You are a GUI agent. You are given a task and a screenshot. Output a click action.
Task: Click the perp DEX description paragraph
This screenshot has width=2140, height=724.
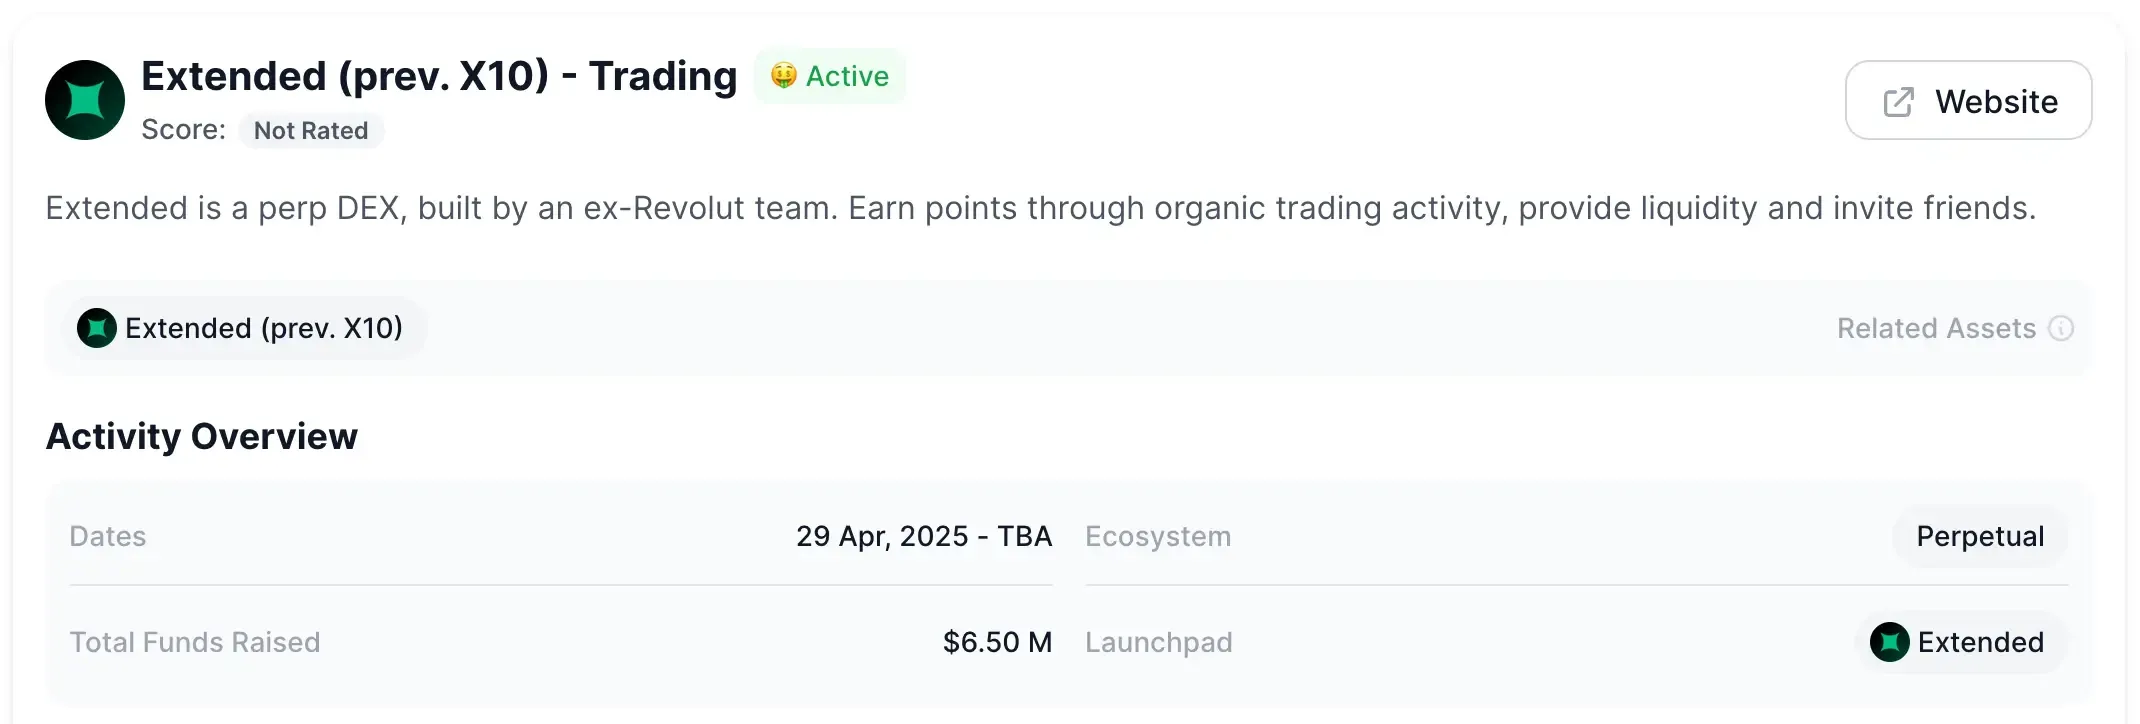click(x=1040, y=208)
